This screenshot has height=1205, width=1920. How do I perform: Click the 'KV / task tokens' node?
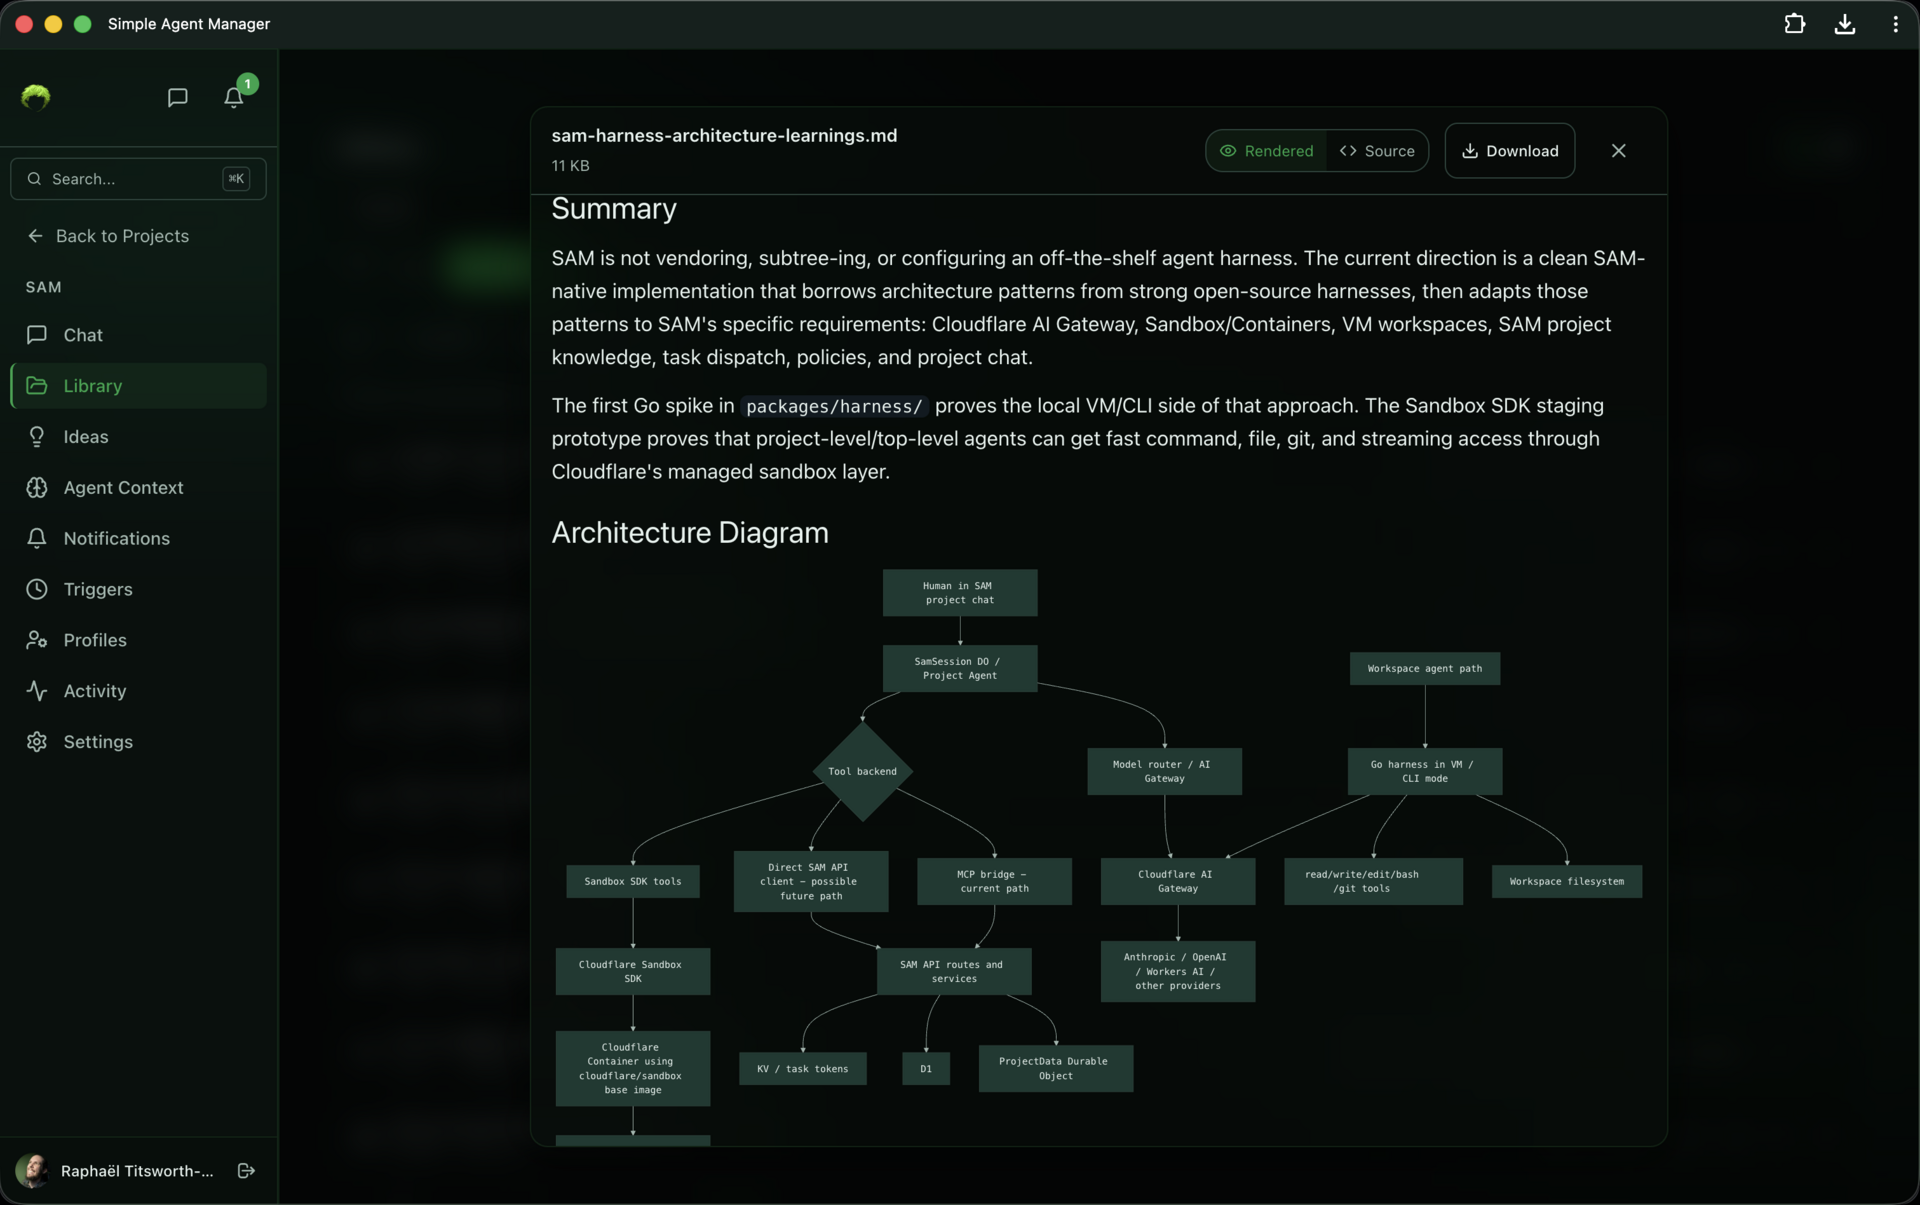802,1069
